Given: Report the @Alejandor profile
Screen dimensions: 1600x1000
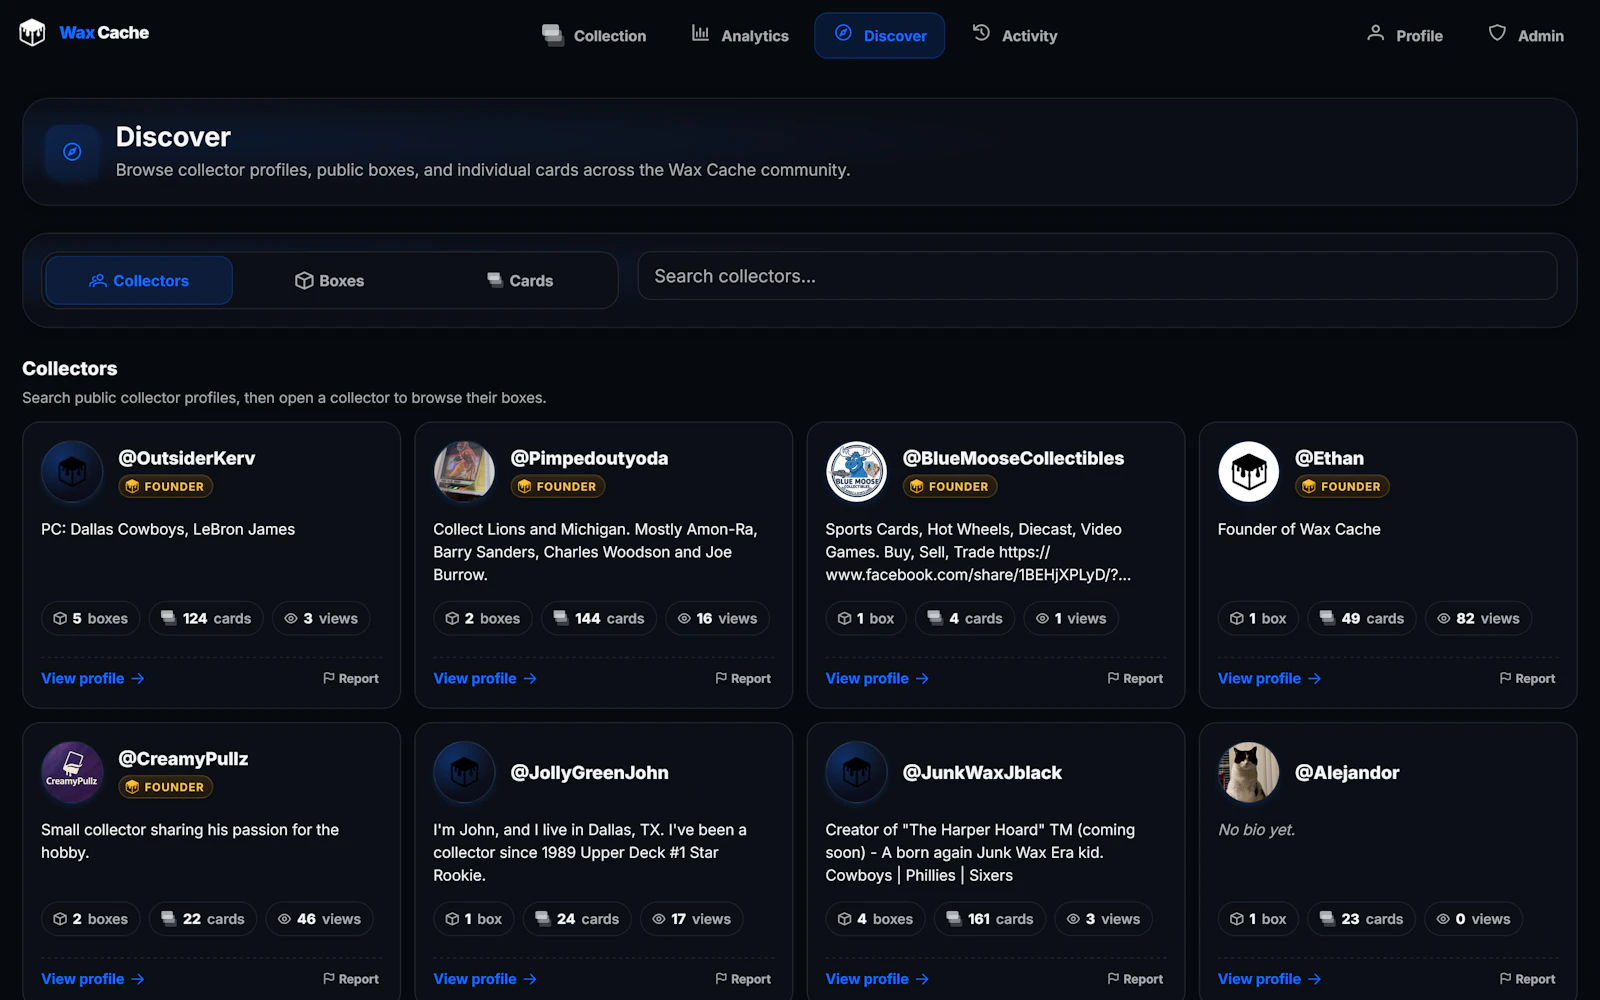Looking at the screenshot, I should 1527,979.
